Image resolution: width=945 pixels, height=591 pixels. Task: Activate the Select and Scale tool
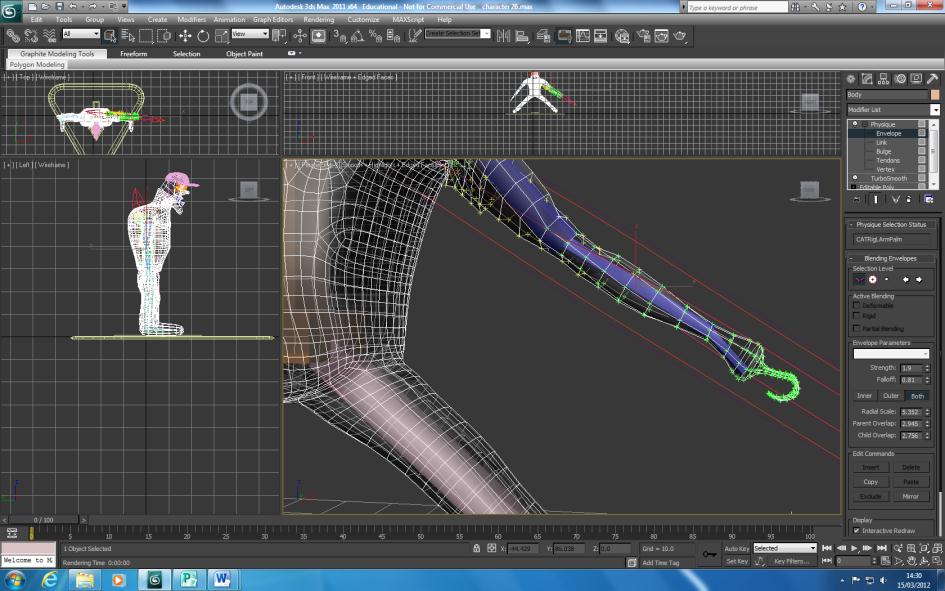[x=221, y=36]
